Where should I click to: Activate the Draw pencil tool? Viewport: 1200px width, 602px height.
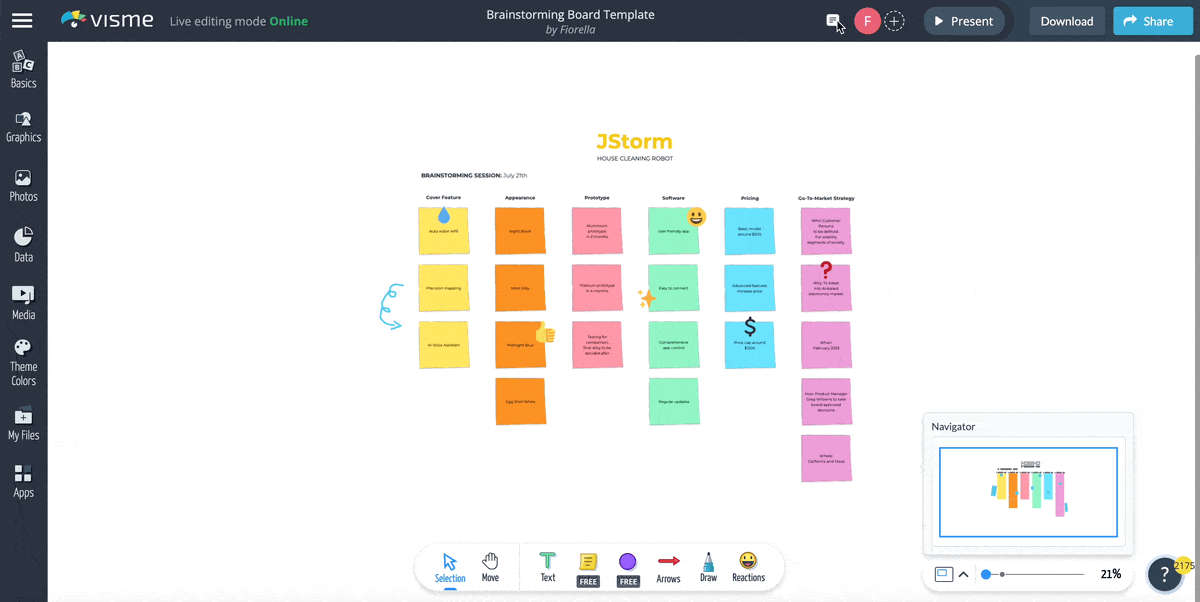[708, 567]
